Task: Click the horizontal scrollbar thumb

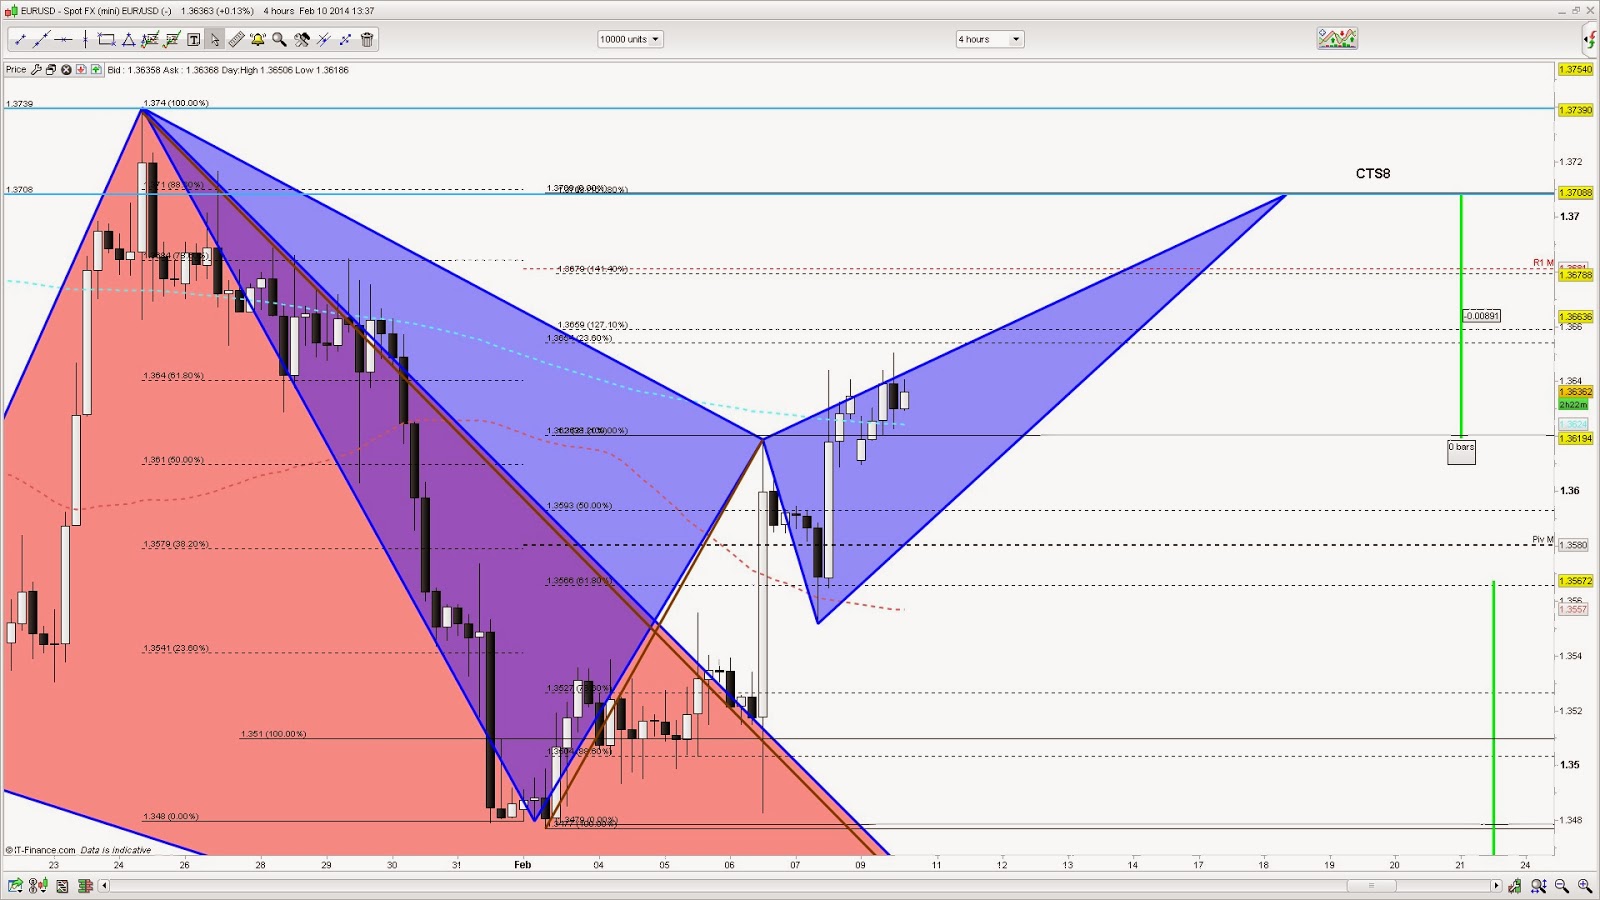Action: coord(1371,886)
